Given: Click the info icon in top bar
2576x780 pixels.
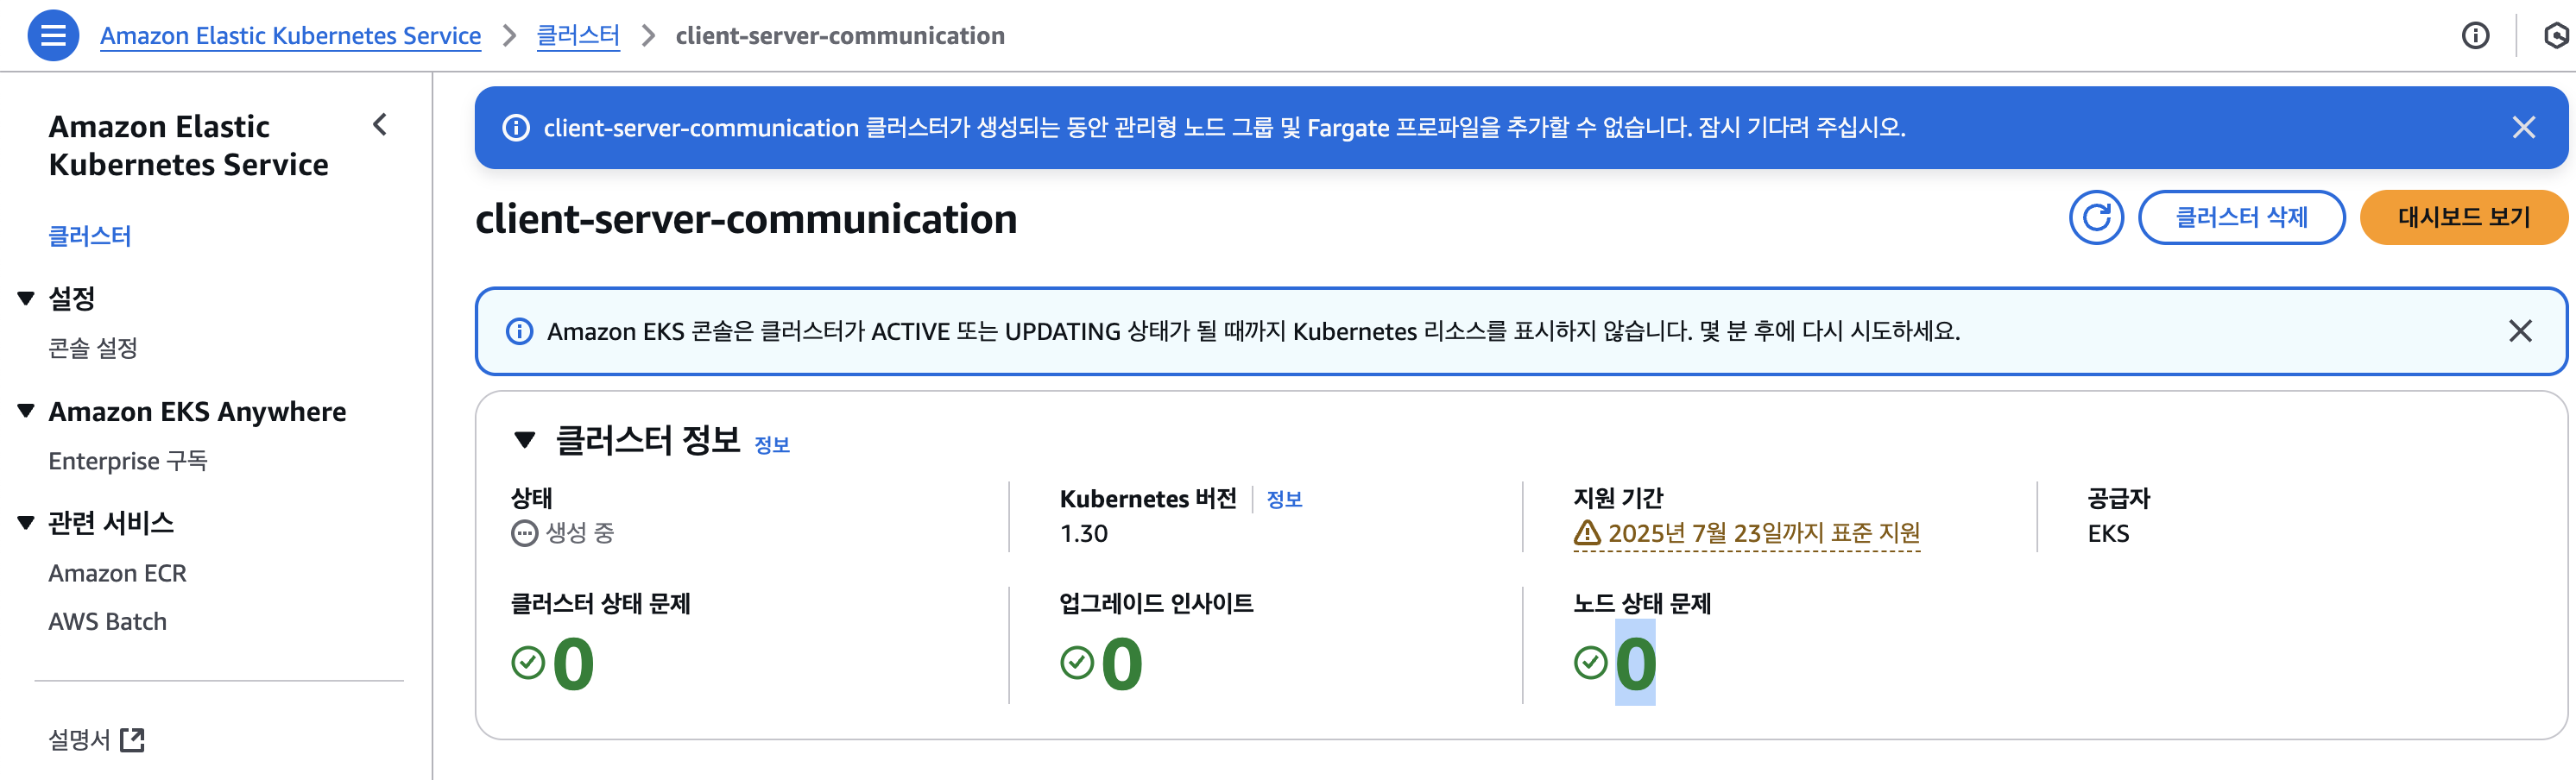Looking at the screenshot, I should (x=2475, y=36).
